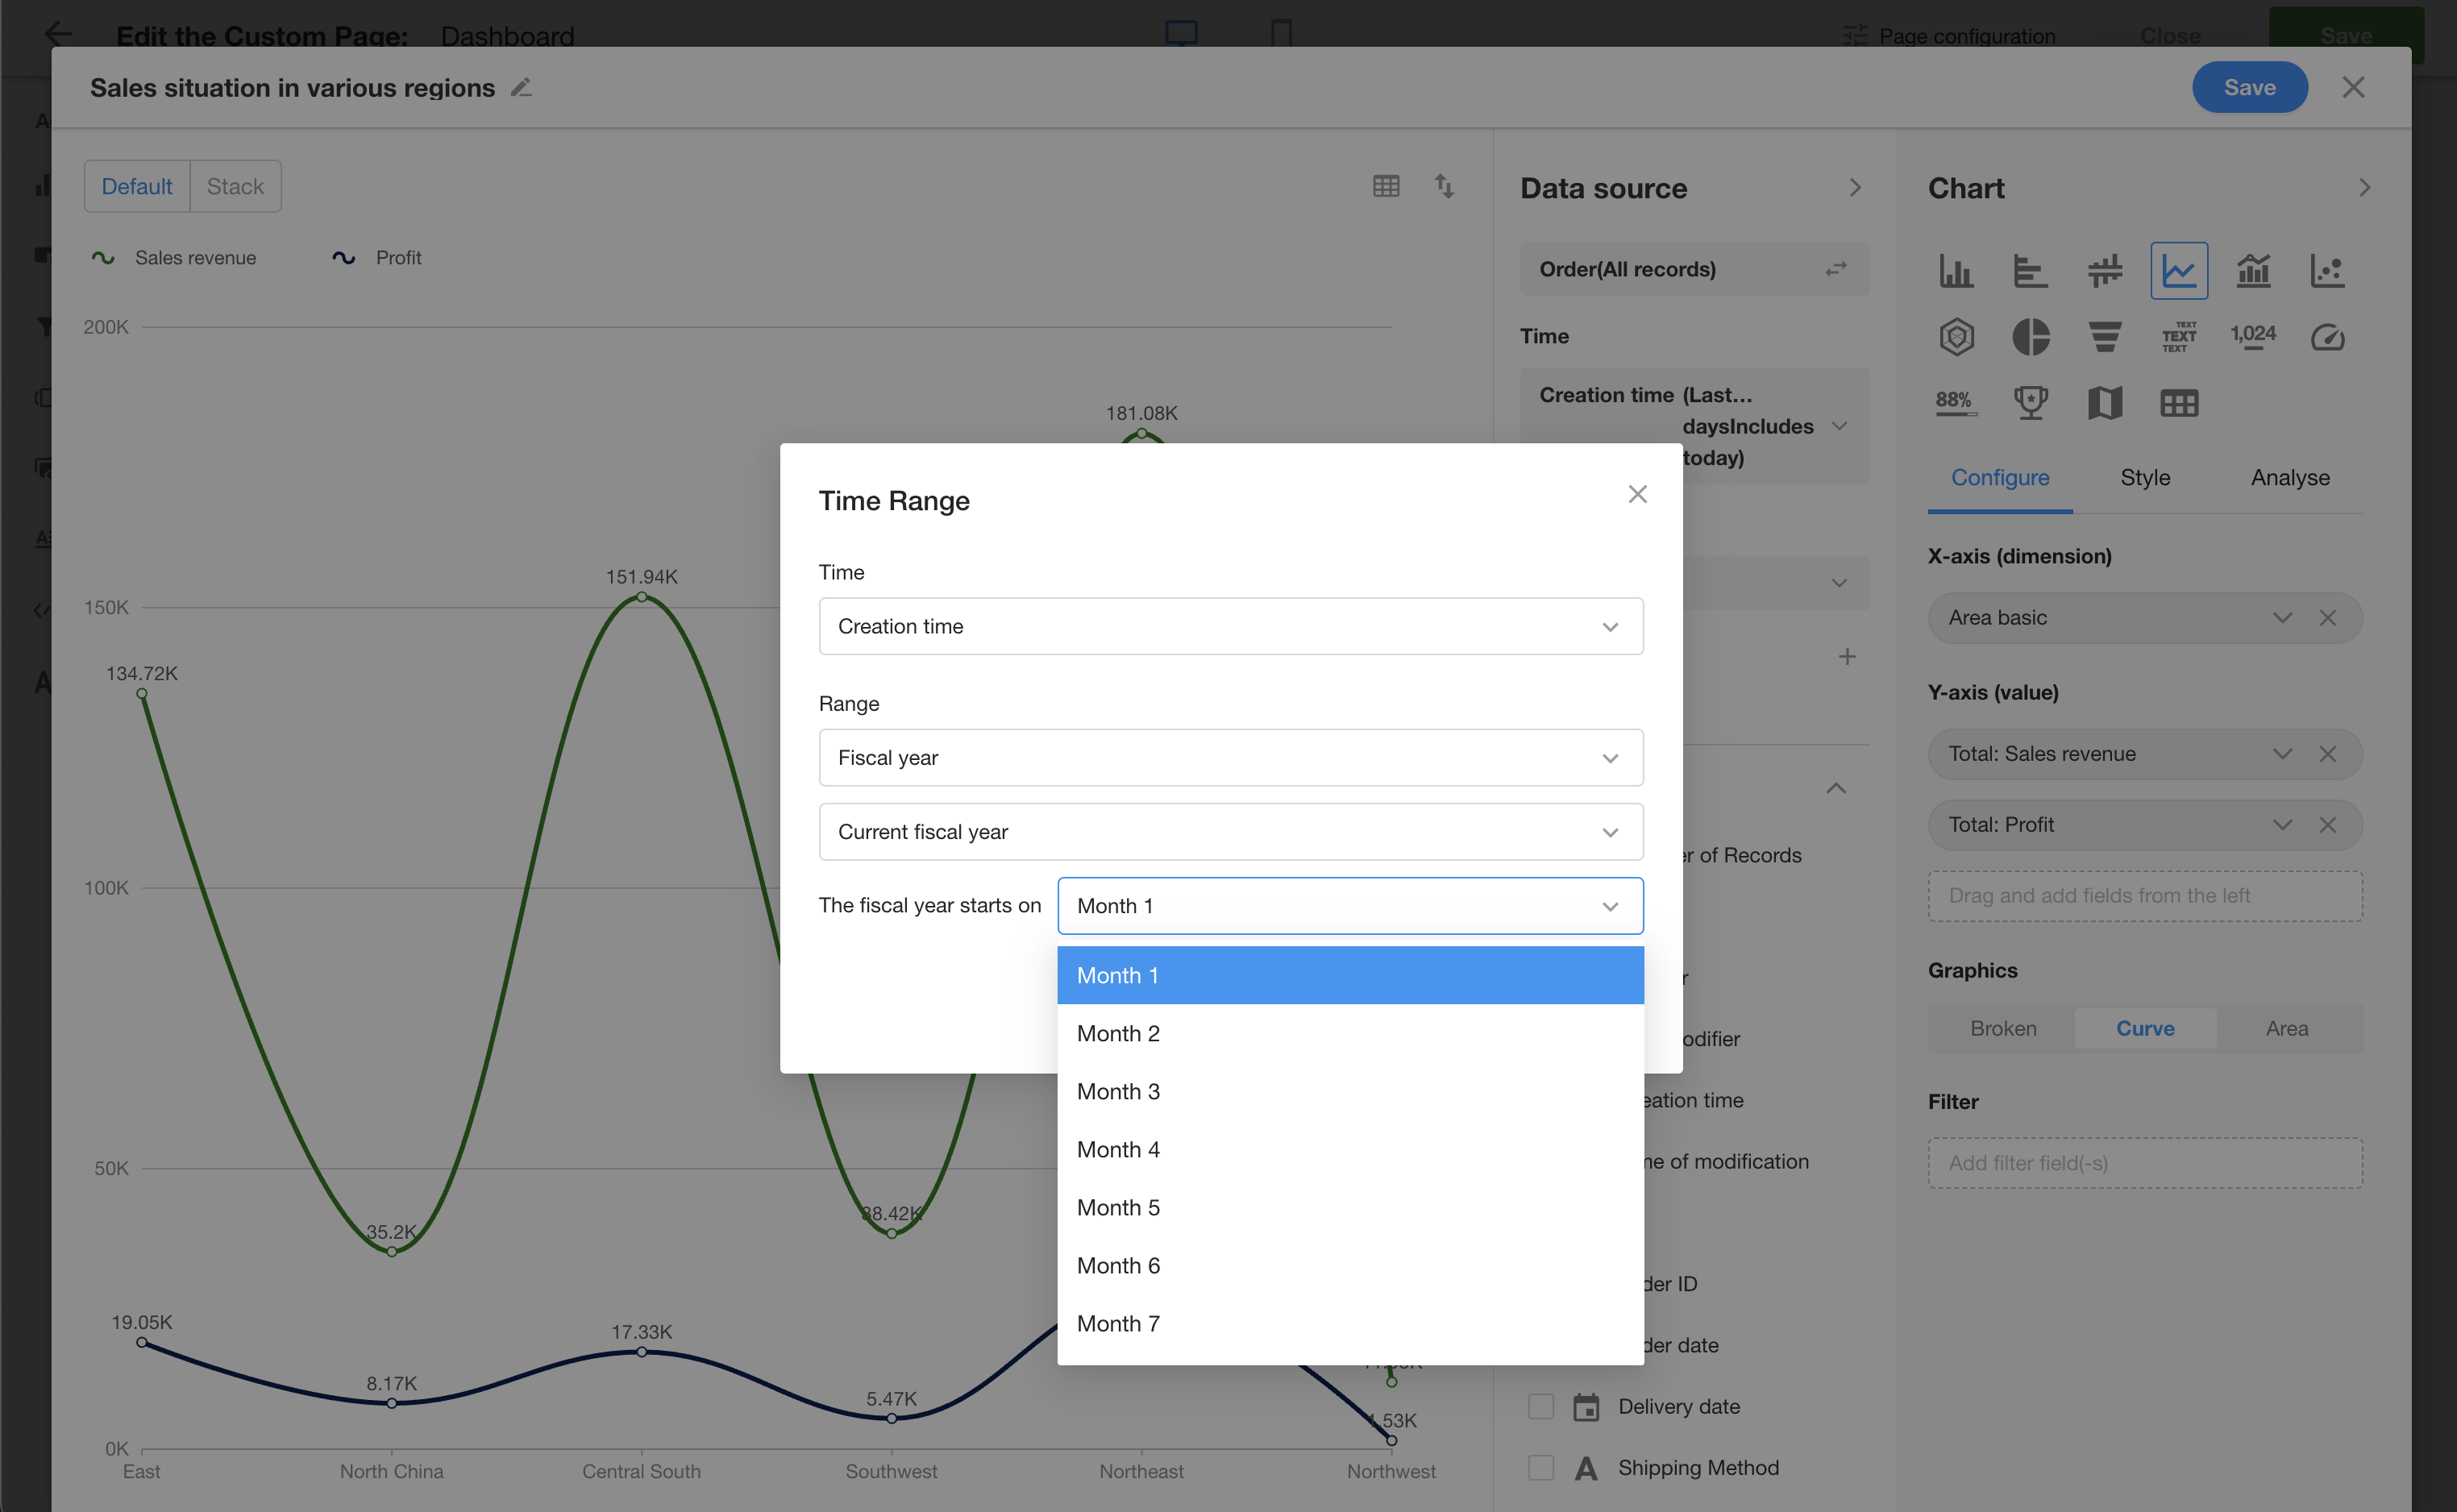Swap data source on Order(All records)
Image resolution: width=2457 pixels, height=1512 pixels.
(x=1836, y=269)
